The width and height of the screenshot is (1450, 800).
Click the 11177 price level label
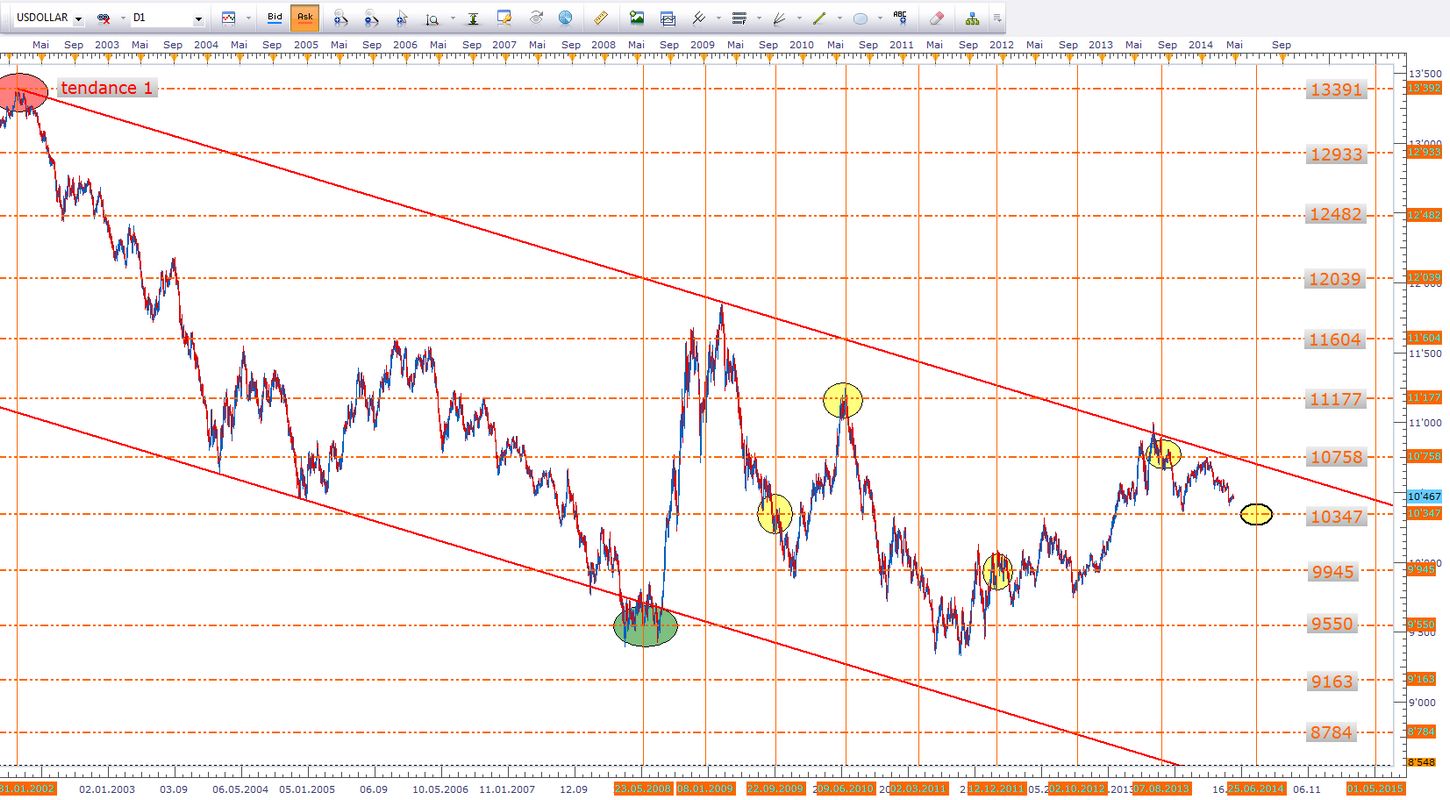click(x=1335, y=400)
